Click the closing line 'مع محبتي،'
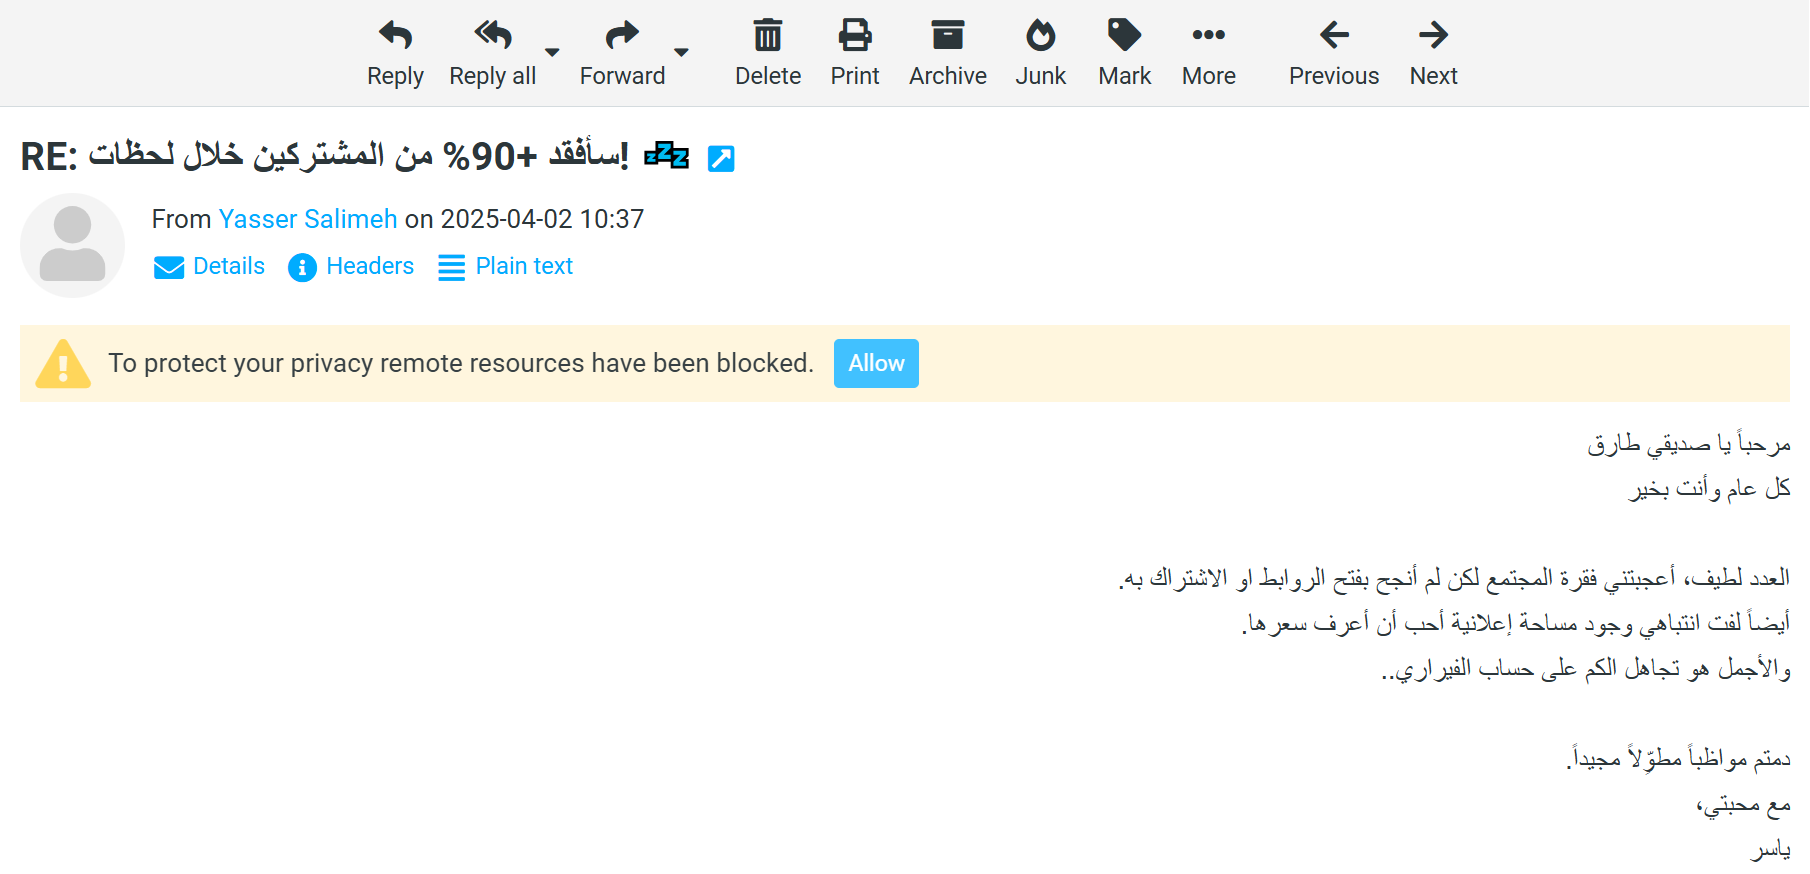The width and height of the screenshot is (1810, 874). (1744, 804)
